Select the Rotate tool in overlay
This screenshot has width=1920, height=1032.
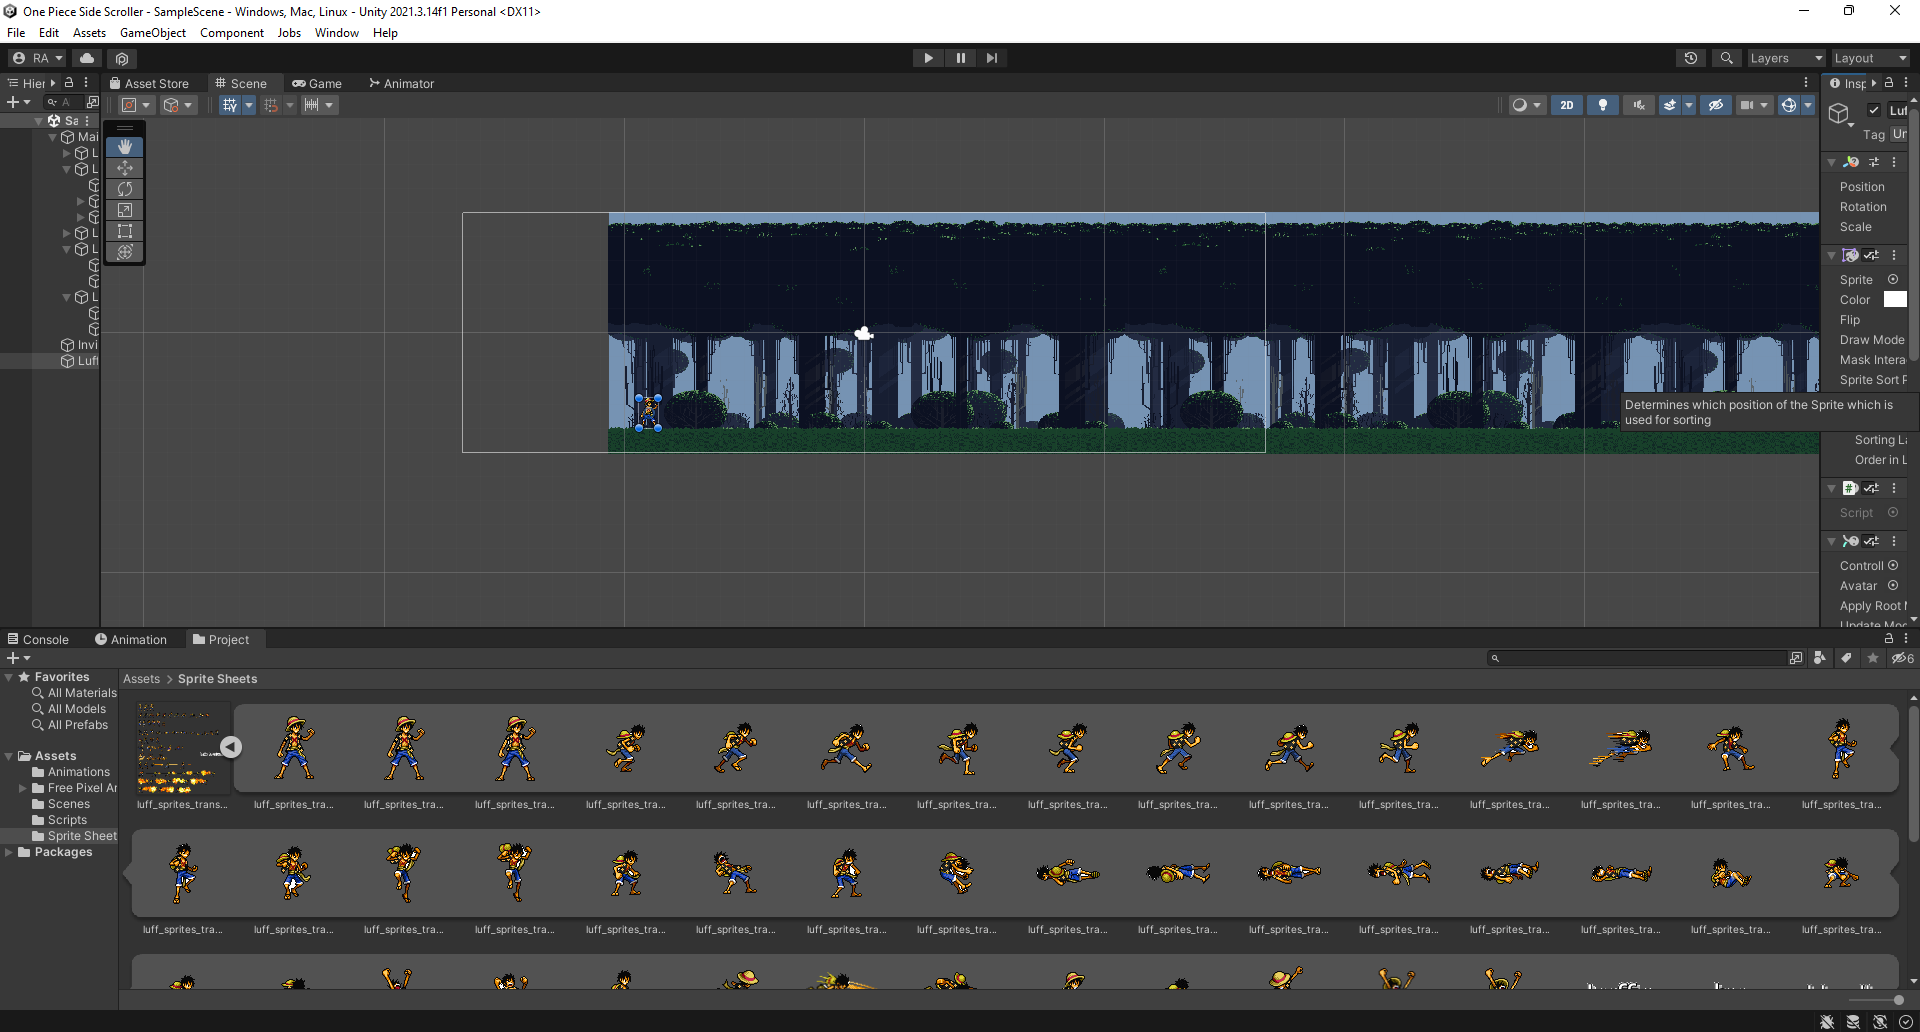click(x=125, y=189)
